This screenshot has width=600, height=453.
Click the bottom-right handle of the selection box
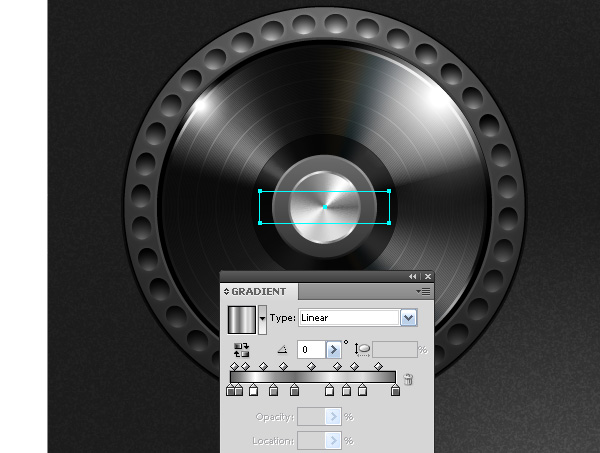point(389,223)
